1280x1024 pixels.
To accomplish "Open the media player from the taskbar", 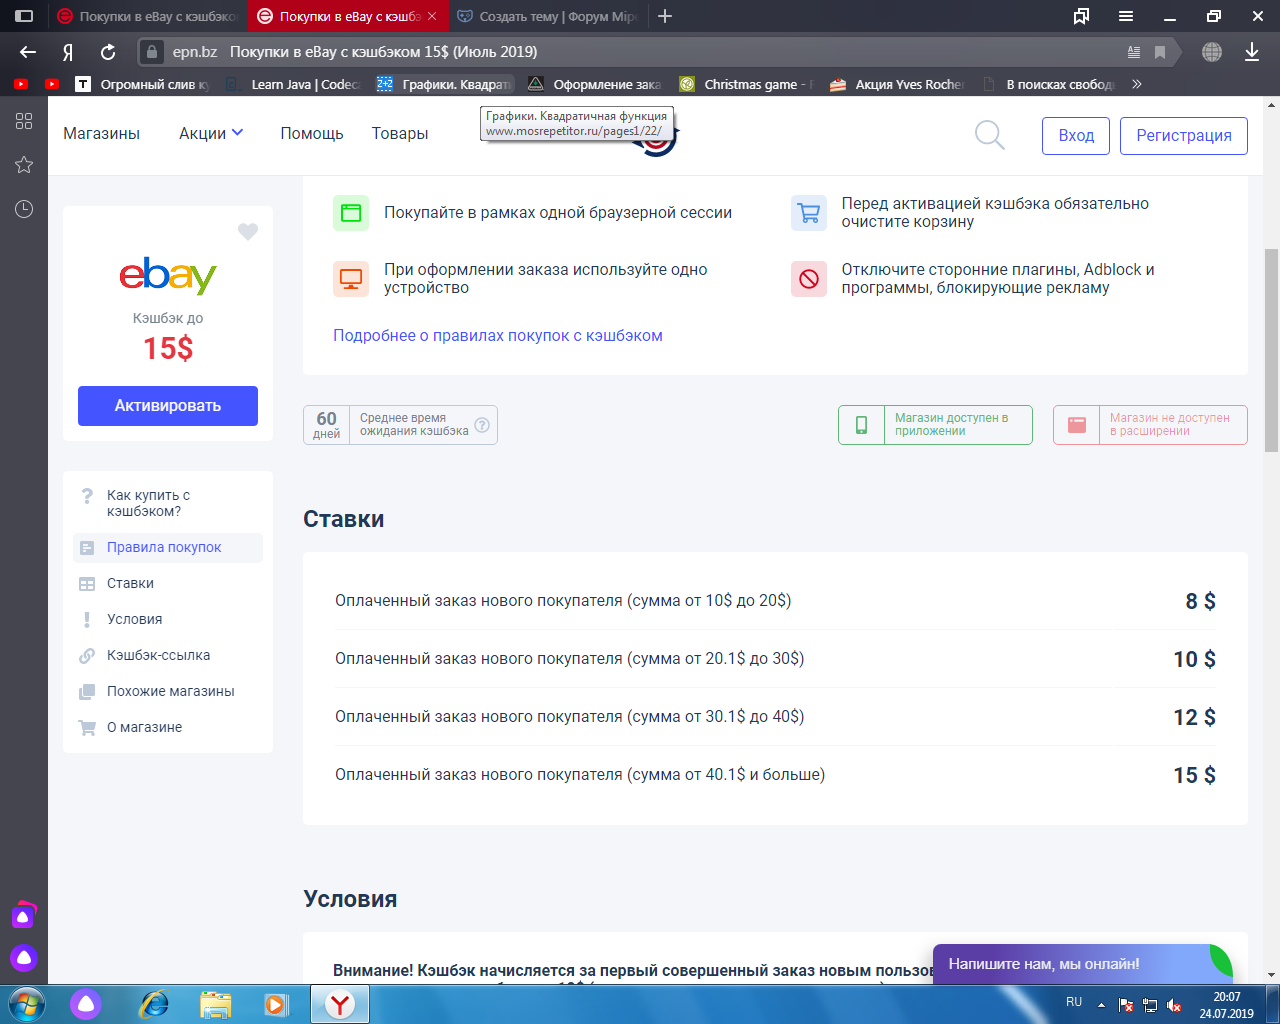I will [277, 1004].
